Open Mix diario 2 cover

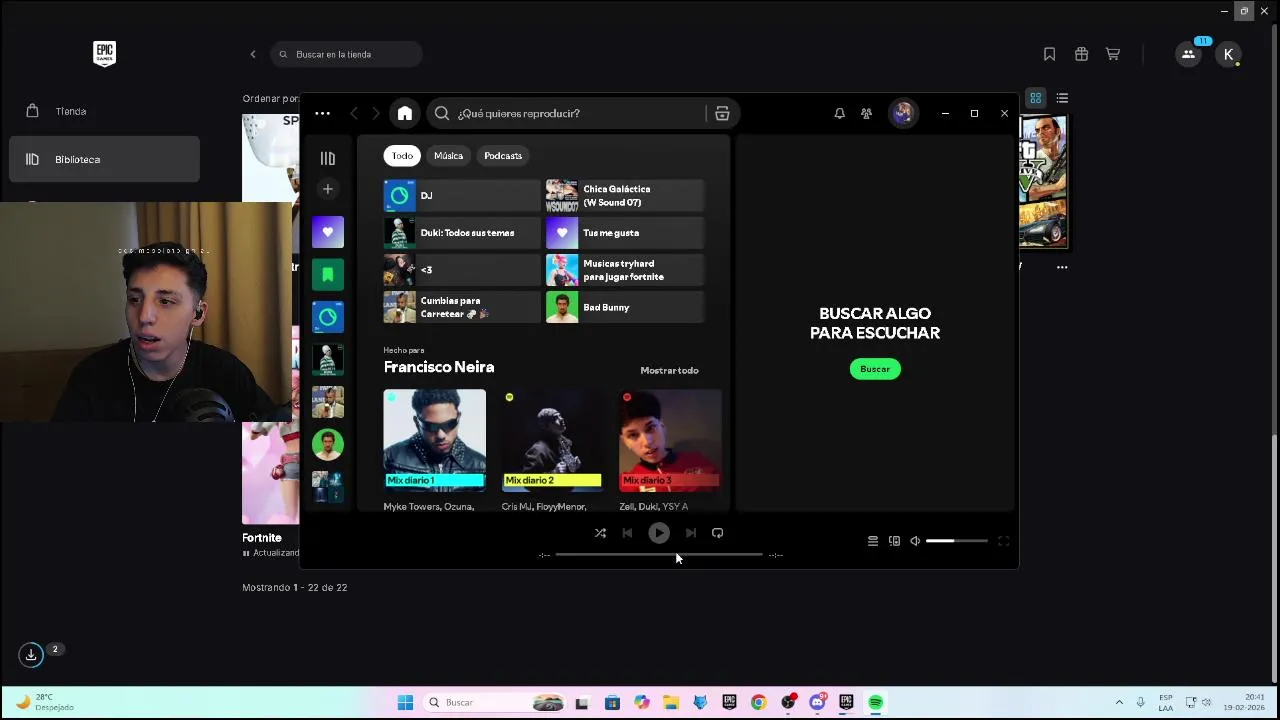[552, 439]
